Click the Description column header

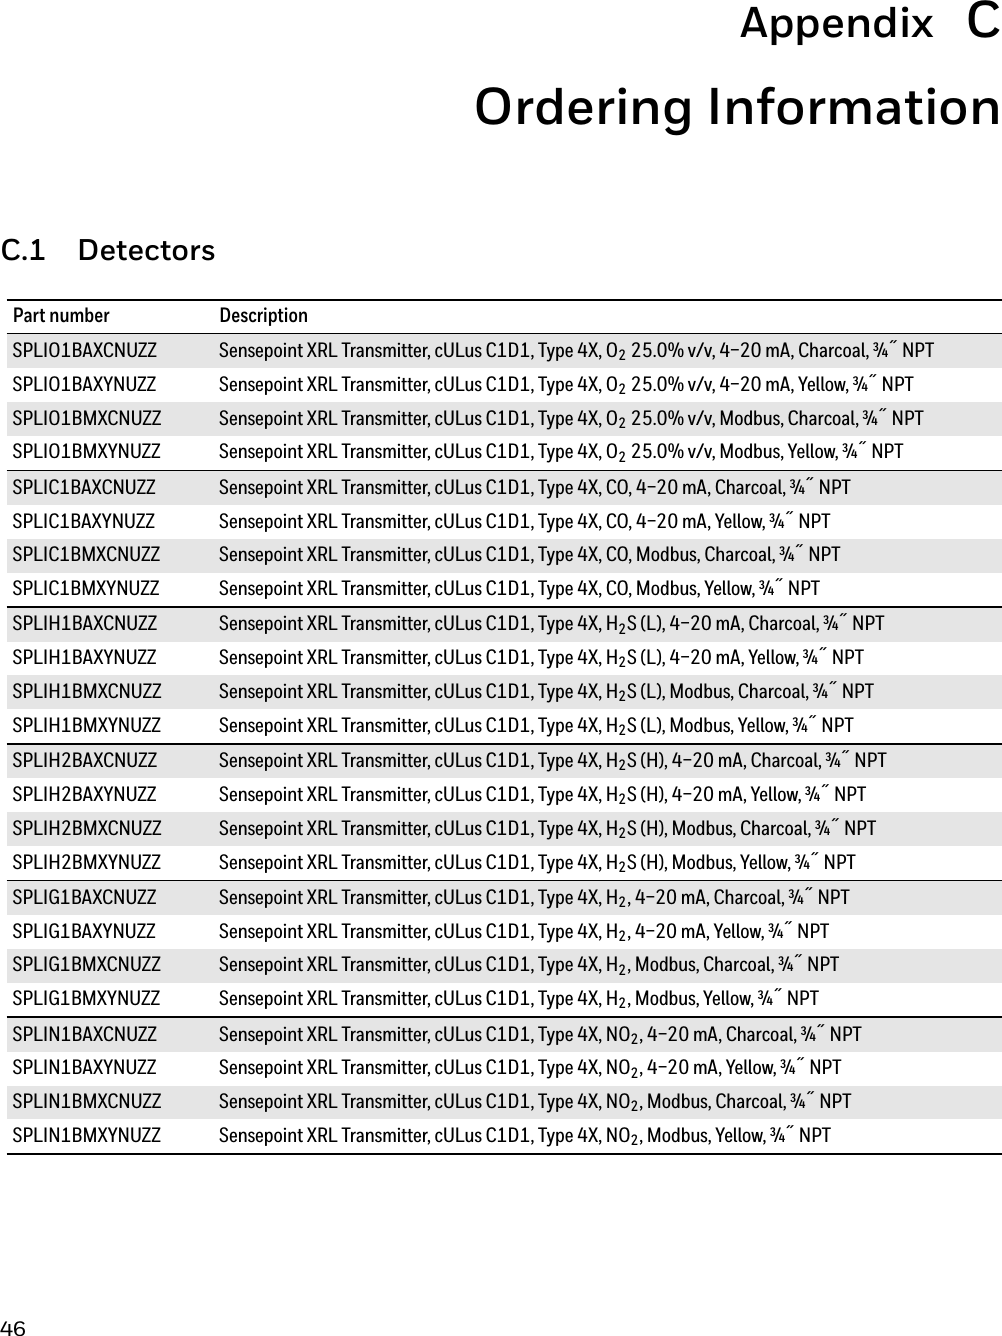[264, 316]
